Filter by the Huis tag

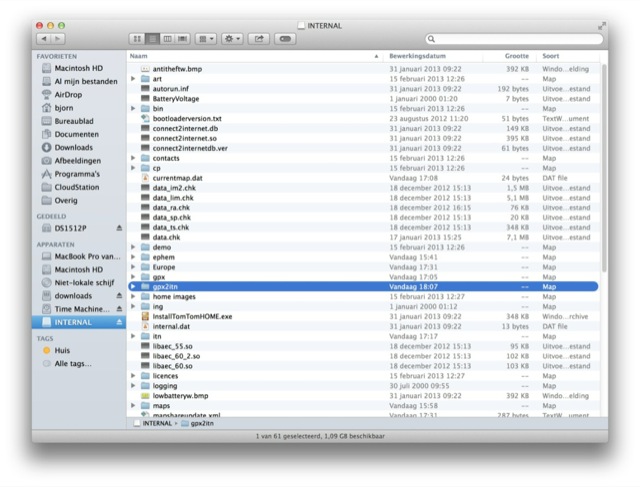(62, 350)
